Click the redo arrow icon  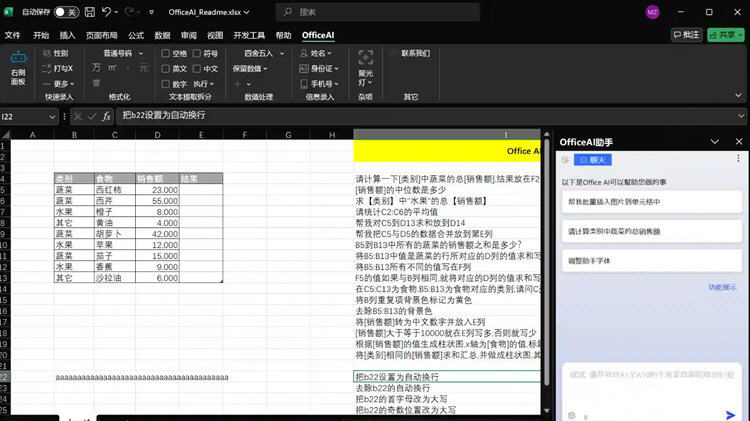pyautogui.click(x=129, y=12)
